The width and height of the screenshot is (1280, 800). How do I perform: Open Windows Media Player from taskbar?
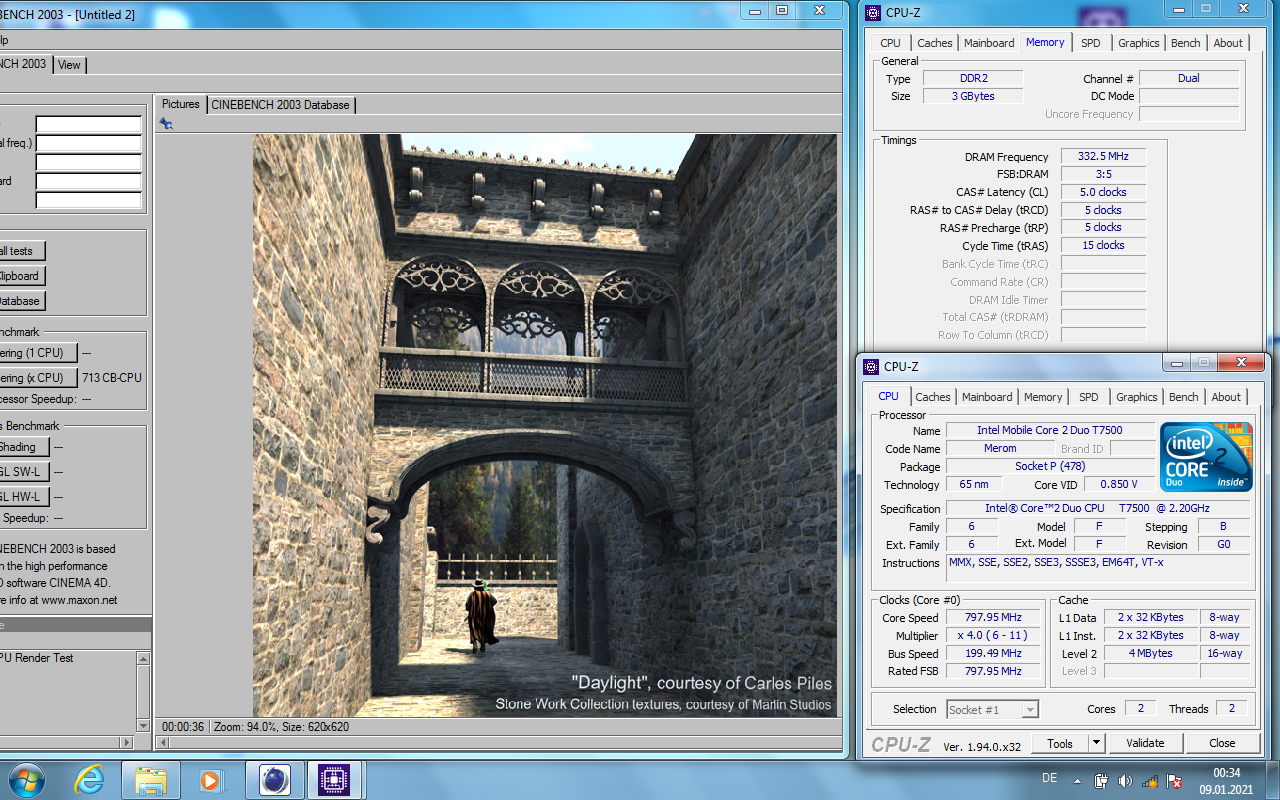(x=210, y=779)
